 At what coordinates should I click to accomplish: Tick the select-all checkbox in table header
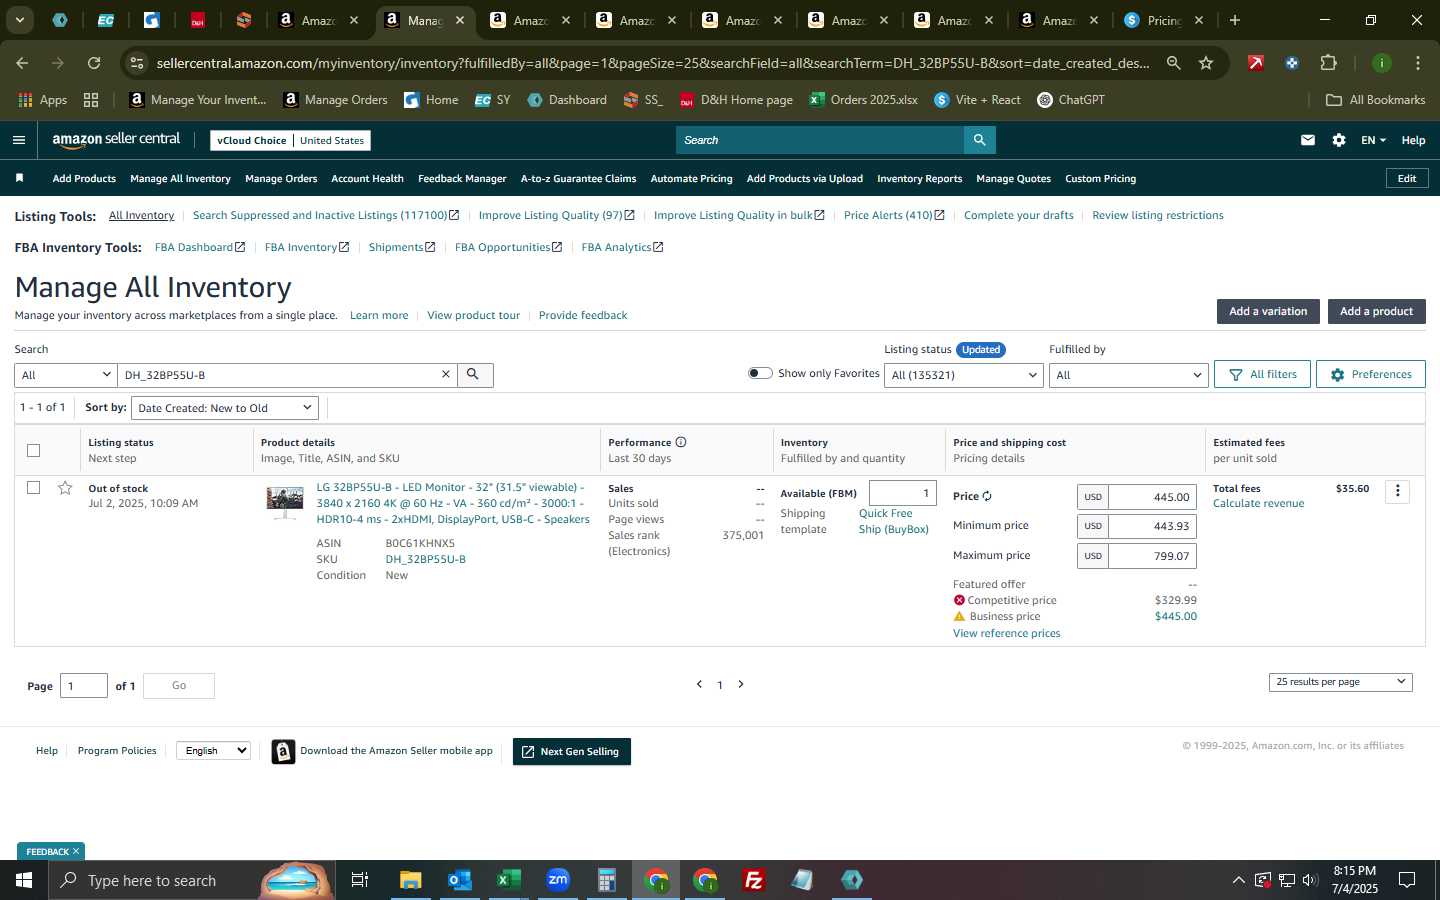coord(33,450)
